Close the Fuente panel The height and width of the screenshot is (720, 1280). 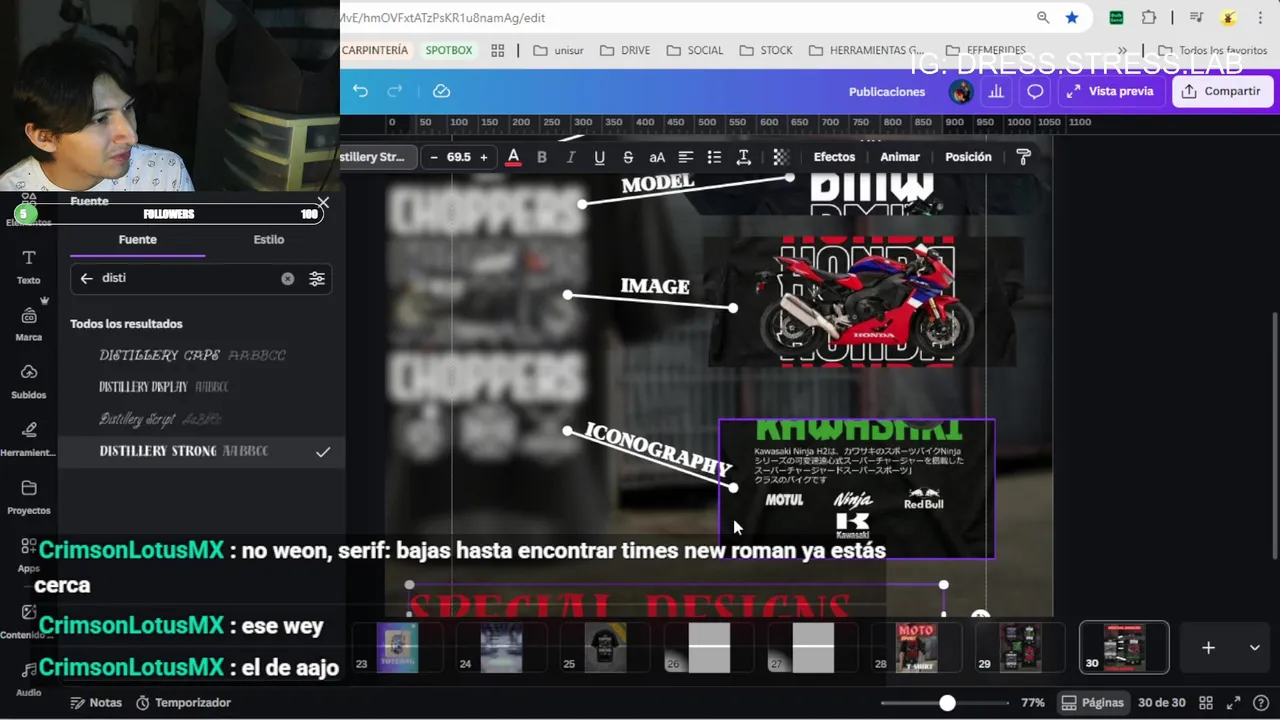[323, 203]
